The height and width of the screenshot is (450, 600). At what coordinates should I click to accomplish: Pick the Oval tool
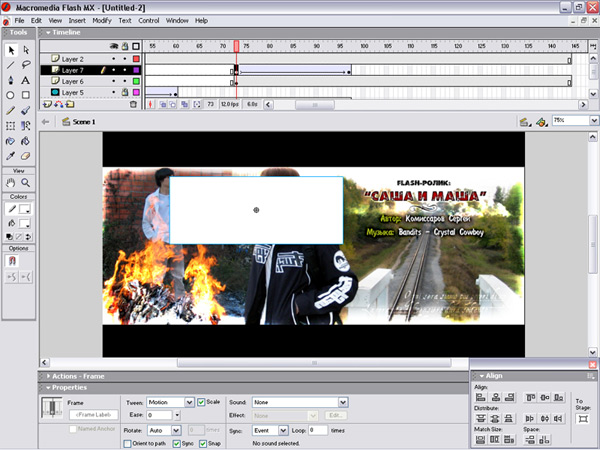(11, 95)
